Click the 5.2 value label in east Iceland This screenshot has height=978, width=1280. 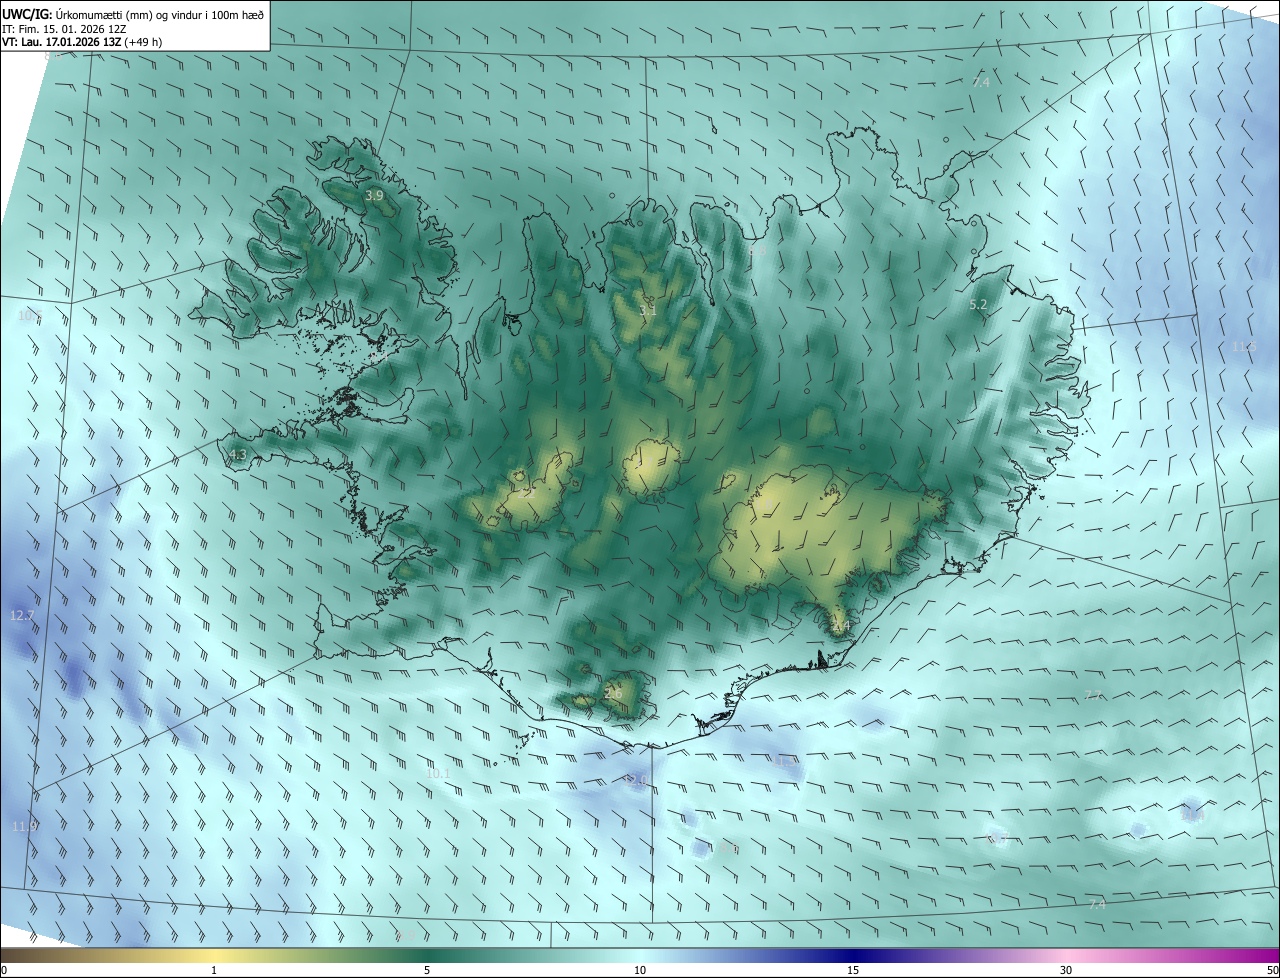[979, 304]
